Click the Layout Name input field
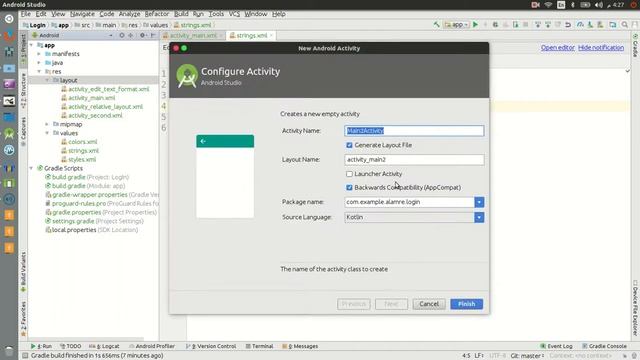 414,160
